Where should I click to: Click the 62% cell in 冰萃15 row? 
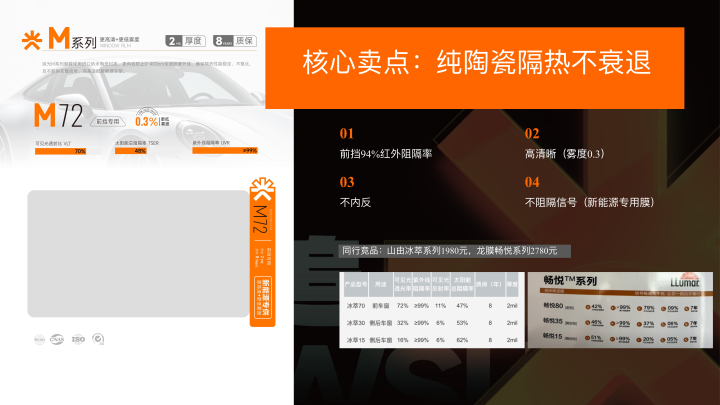pos(462,340)
